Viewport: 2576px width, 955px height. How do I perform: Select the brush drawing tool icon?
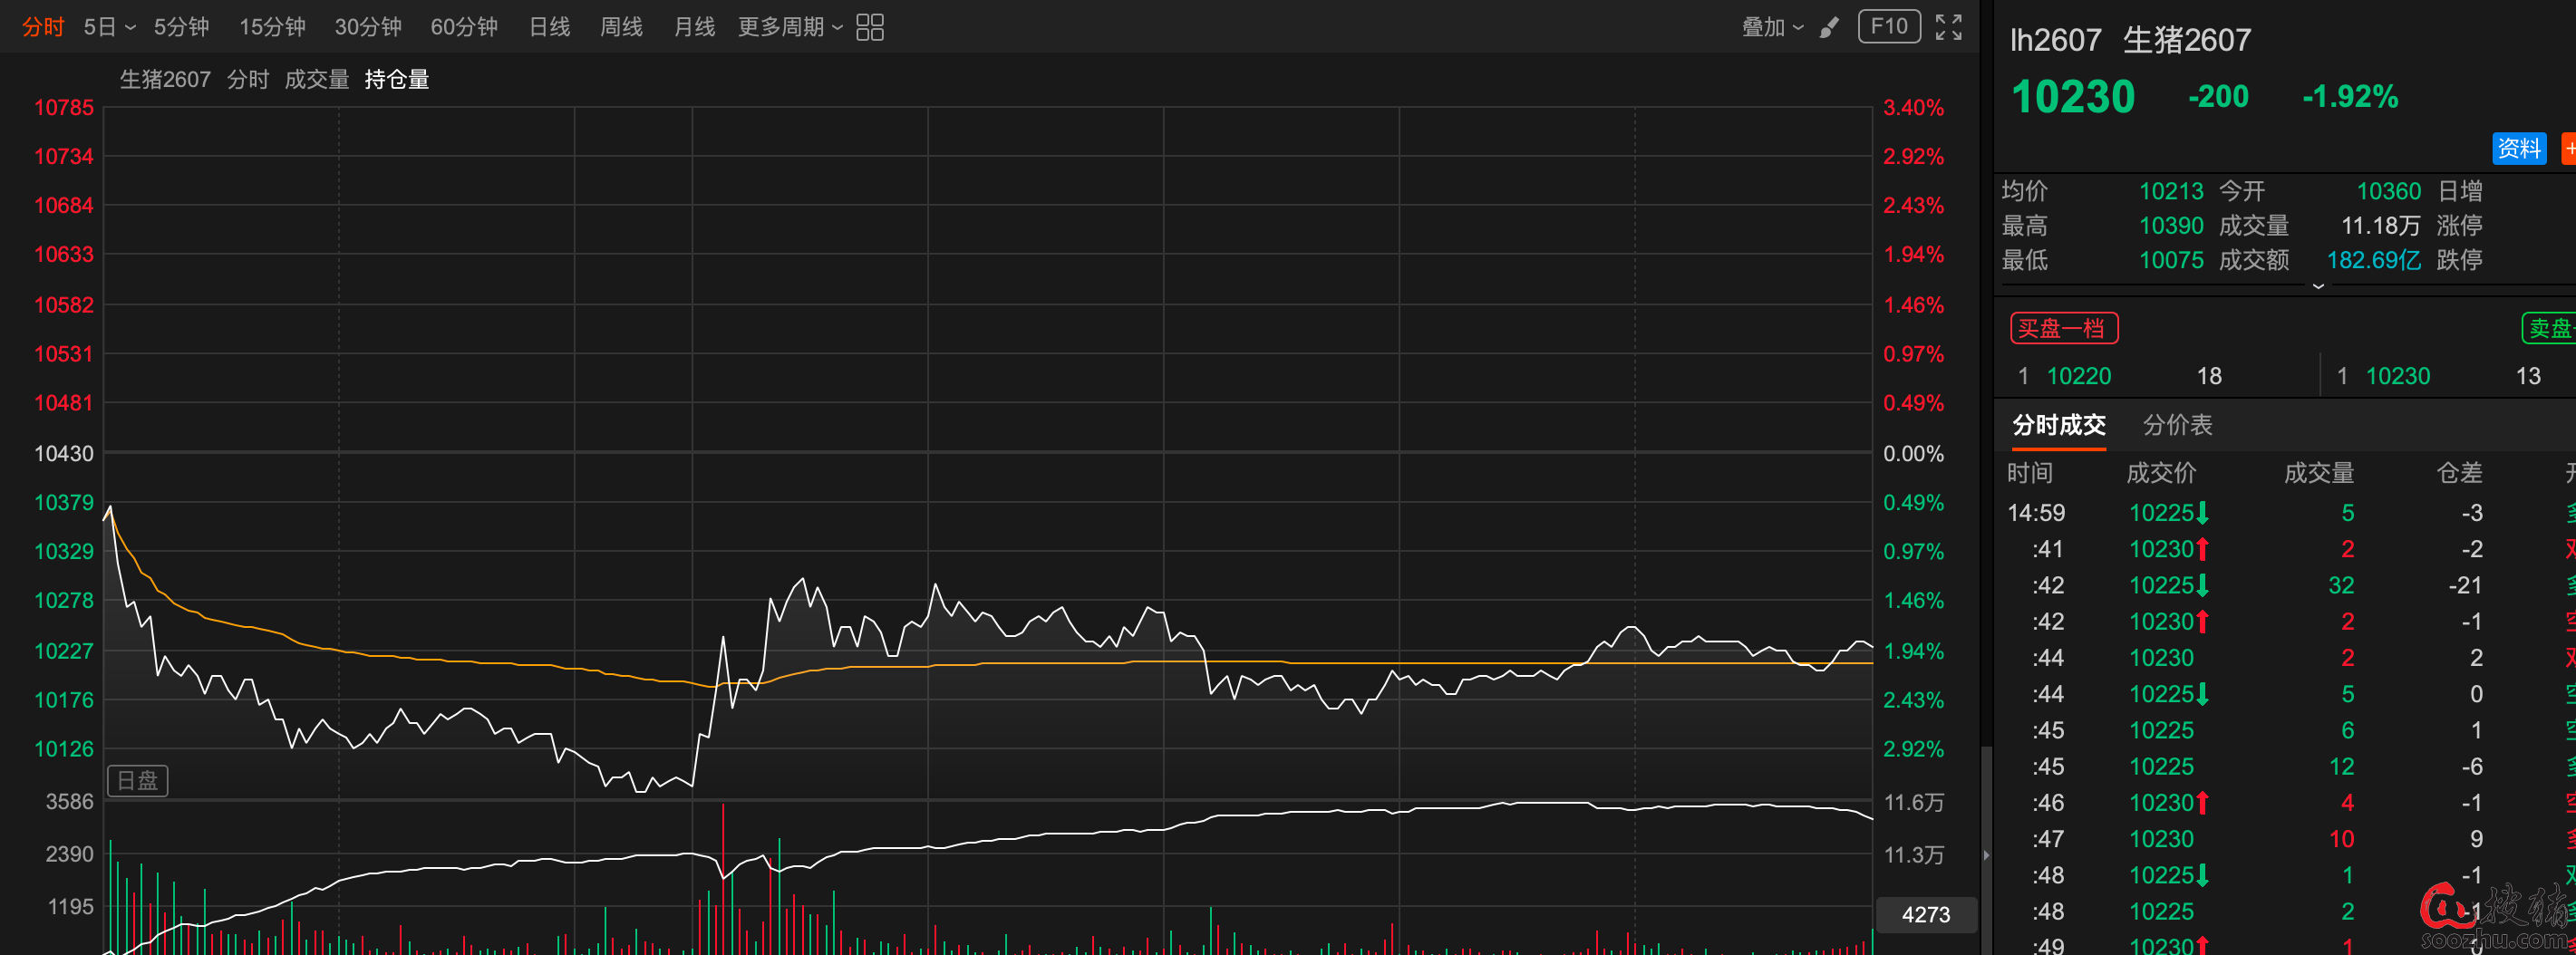pos(1829,27)
